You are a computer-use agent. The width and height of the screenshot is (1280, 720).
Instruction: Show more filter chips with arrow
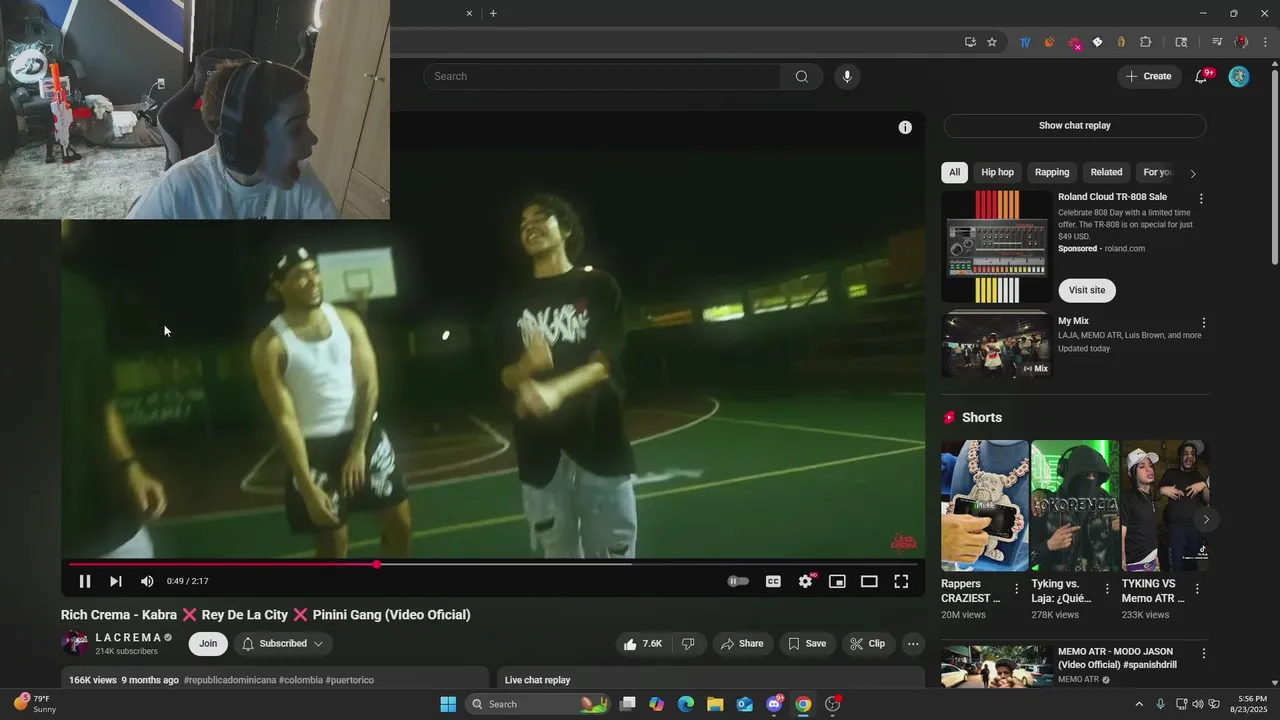pyautogui.click(x=1193, y=173)
